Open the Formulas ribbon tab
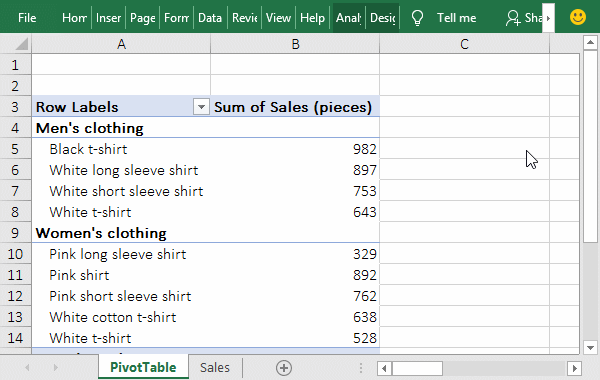 (x=176, y=18)
